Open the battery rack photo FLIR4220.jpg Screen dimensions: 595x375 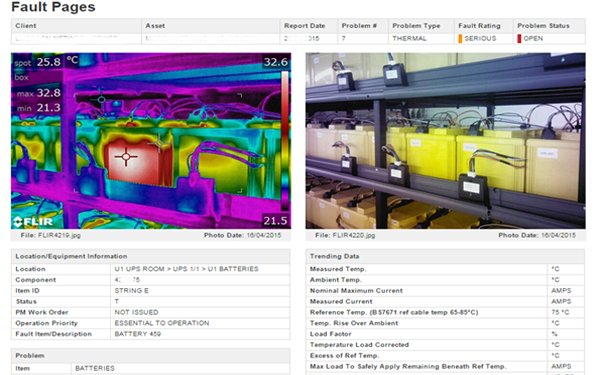coord(445,140)
